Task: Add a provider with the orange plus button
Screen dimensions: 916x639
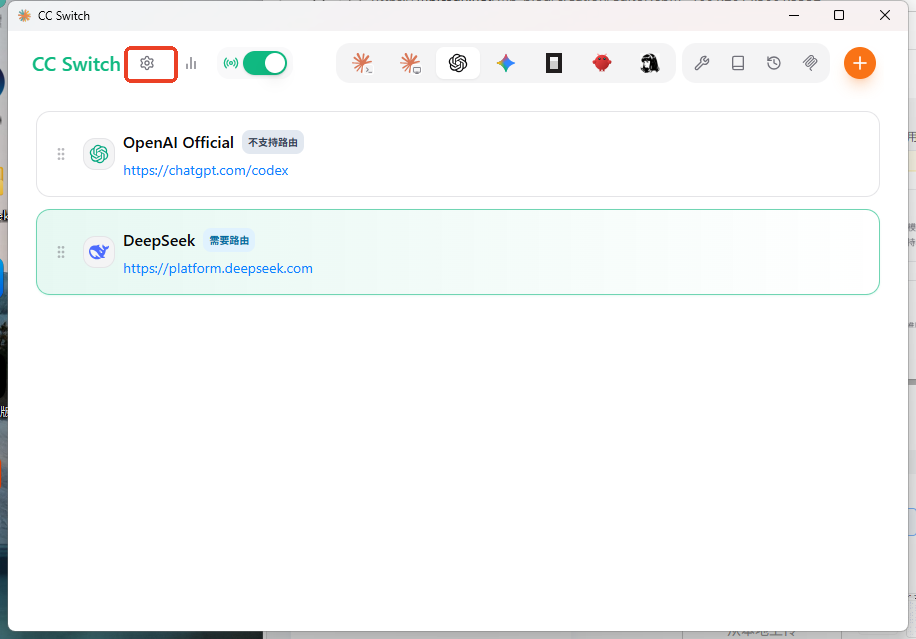Action: point(860,63)
